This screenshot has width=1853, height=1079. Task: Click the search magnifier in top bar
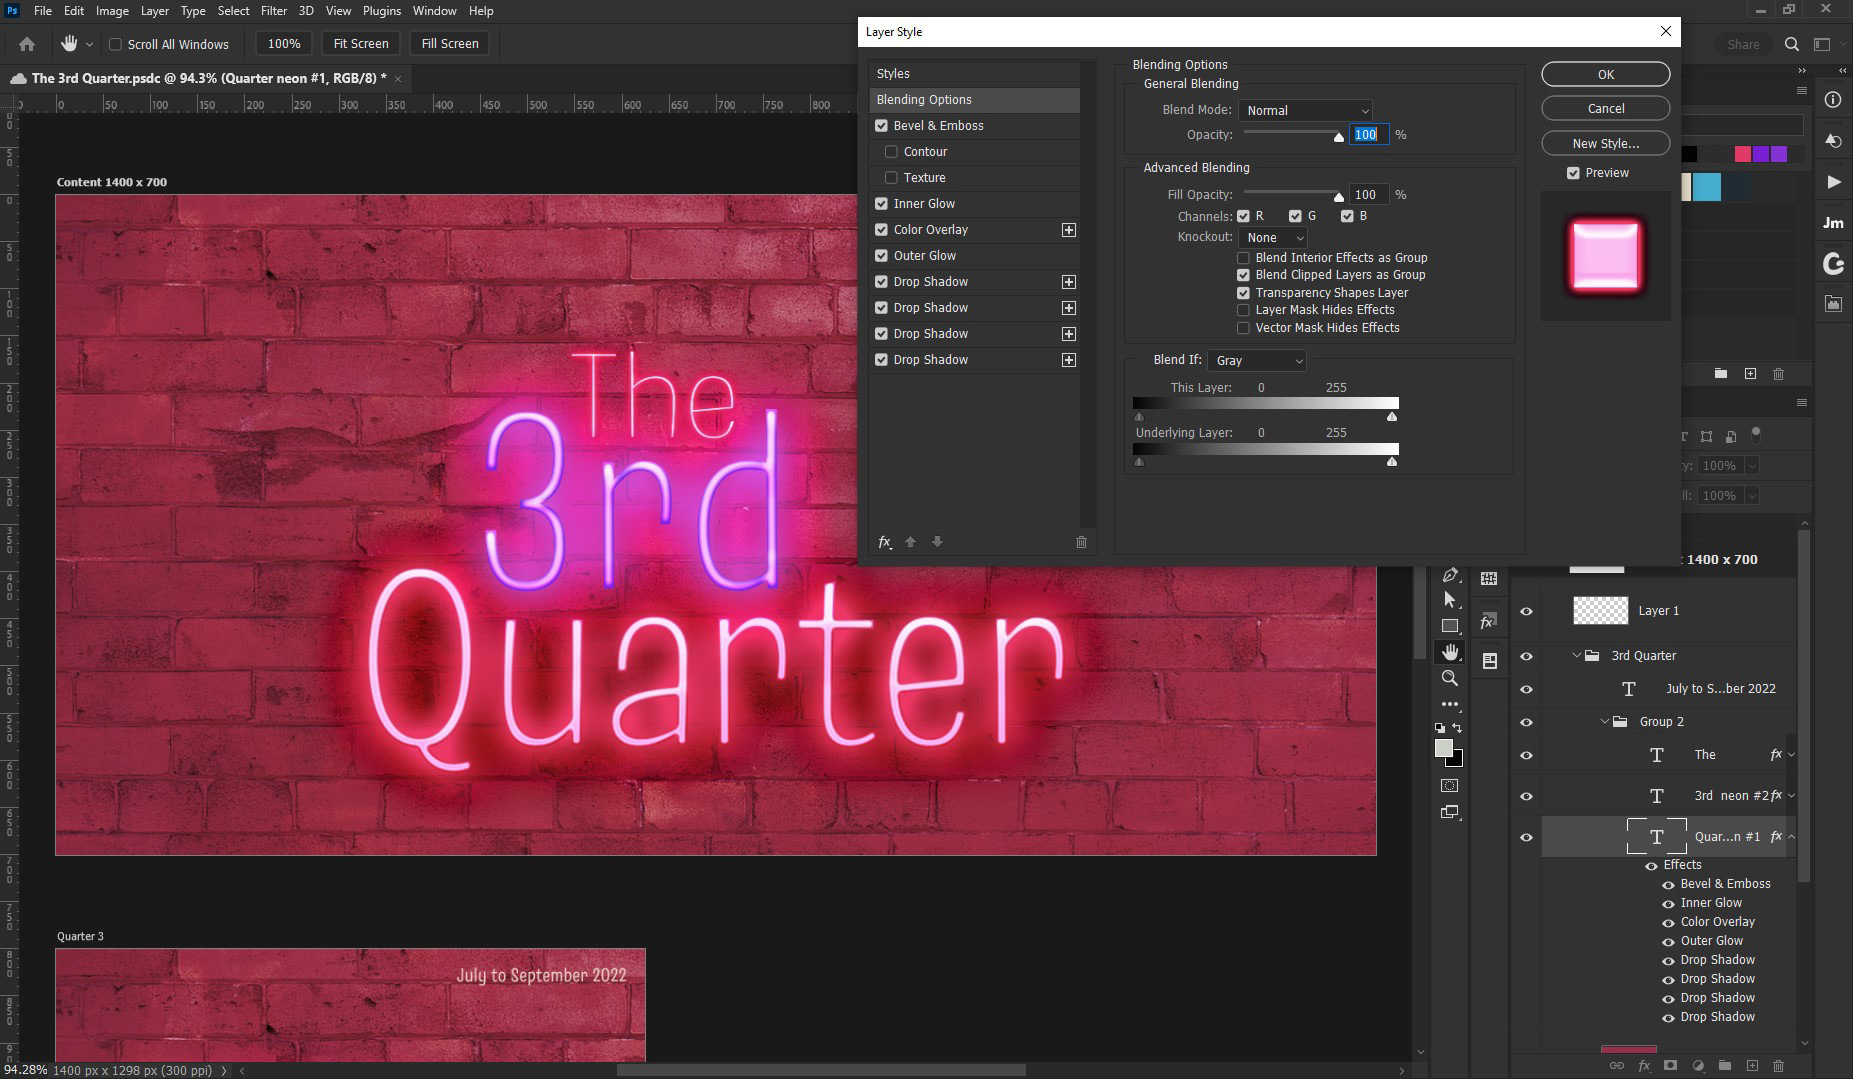1792,44
